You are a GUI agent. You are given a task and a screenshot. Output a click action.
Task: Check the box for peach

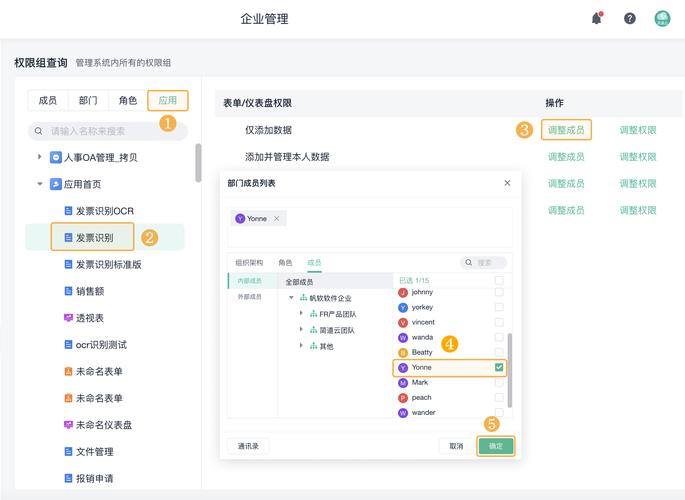click(x=499, y=397)
